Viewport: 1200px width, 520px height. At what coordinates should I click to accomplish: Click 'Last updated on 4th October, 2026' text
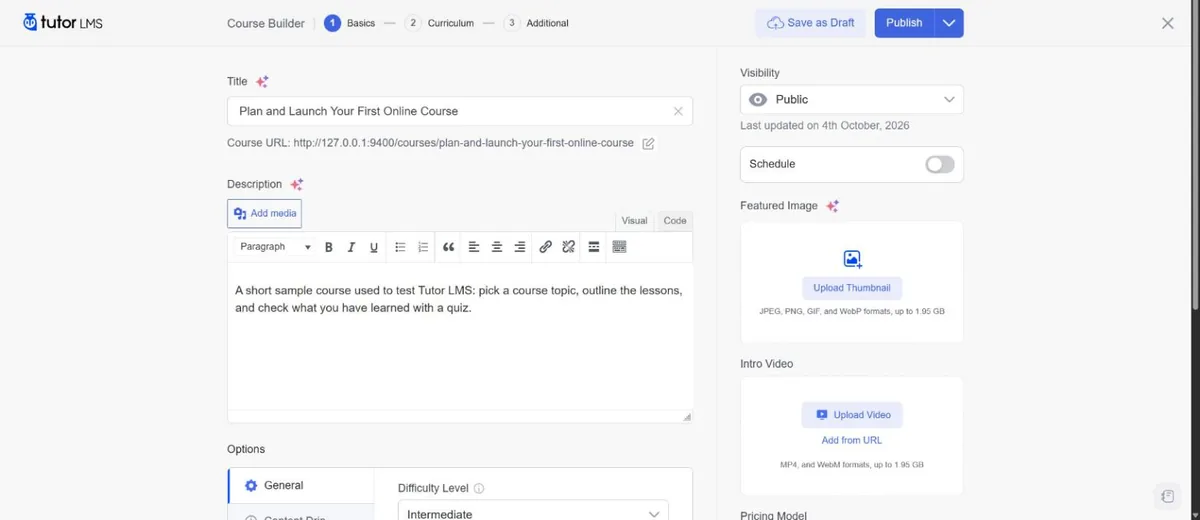click(825, 126)
